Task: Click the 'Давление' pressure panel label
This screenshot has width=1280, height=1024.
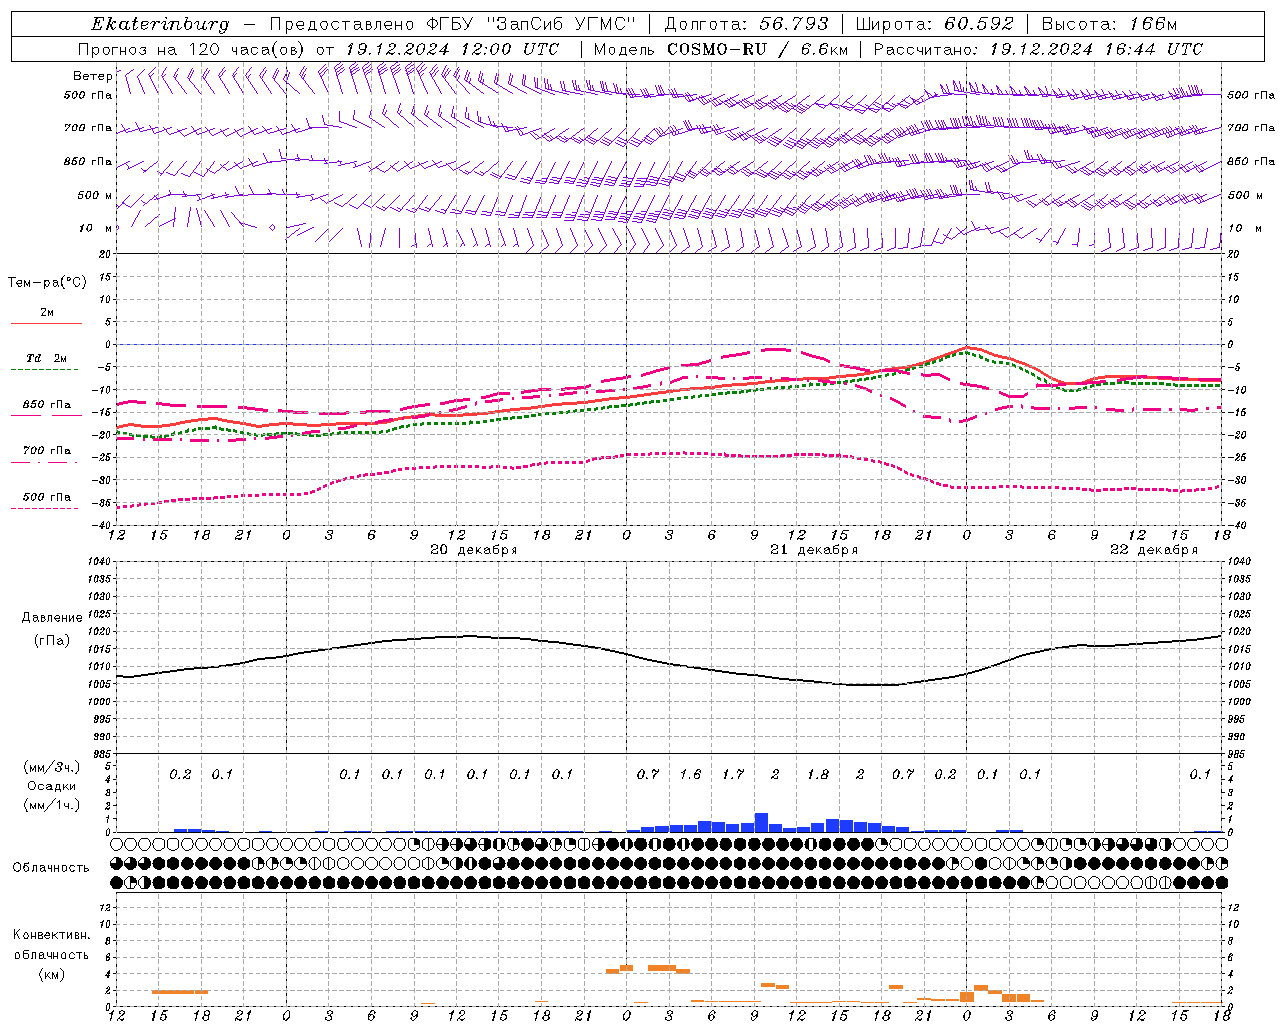Action: pyautogui.click(x=52, y=618)
